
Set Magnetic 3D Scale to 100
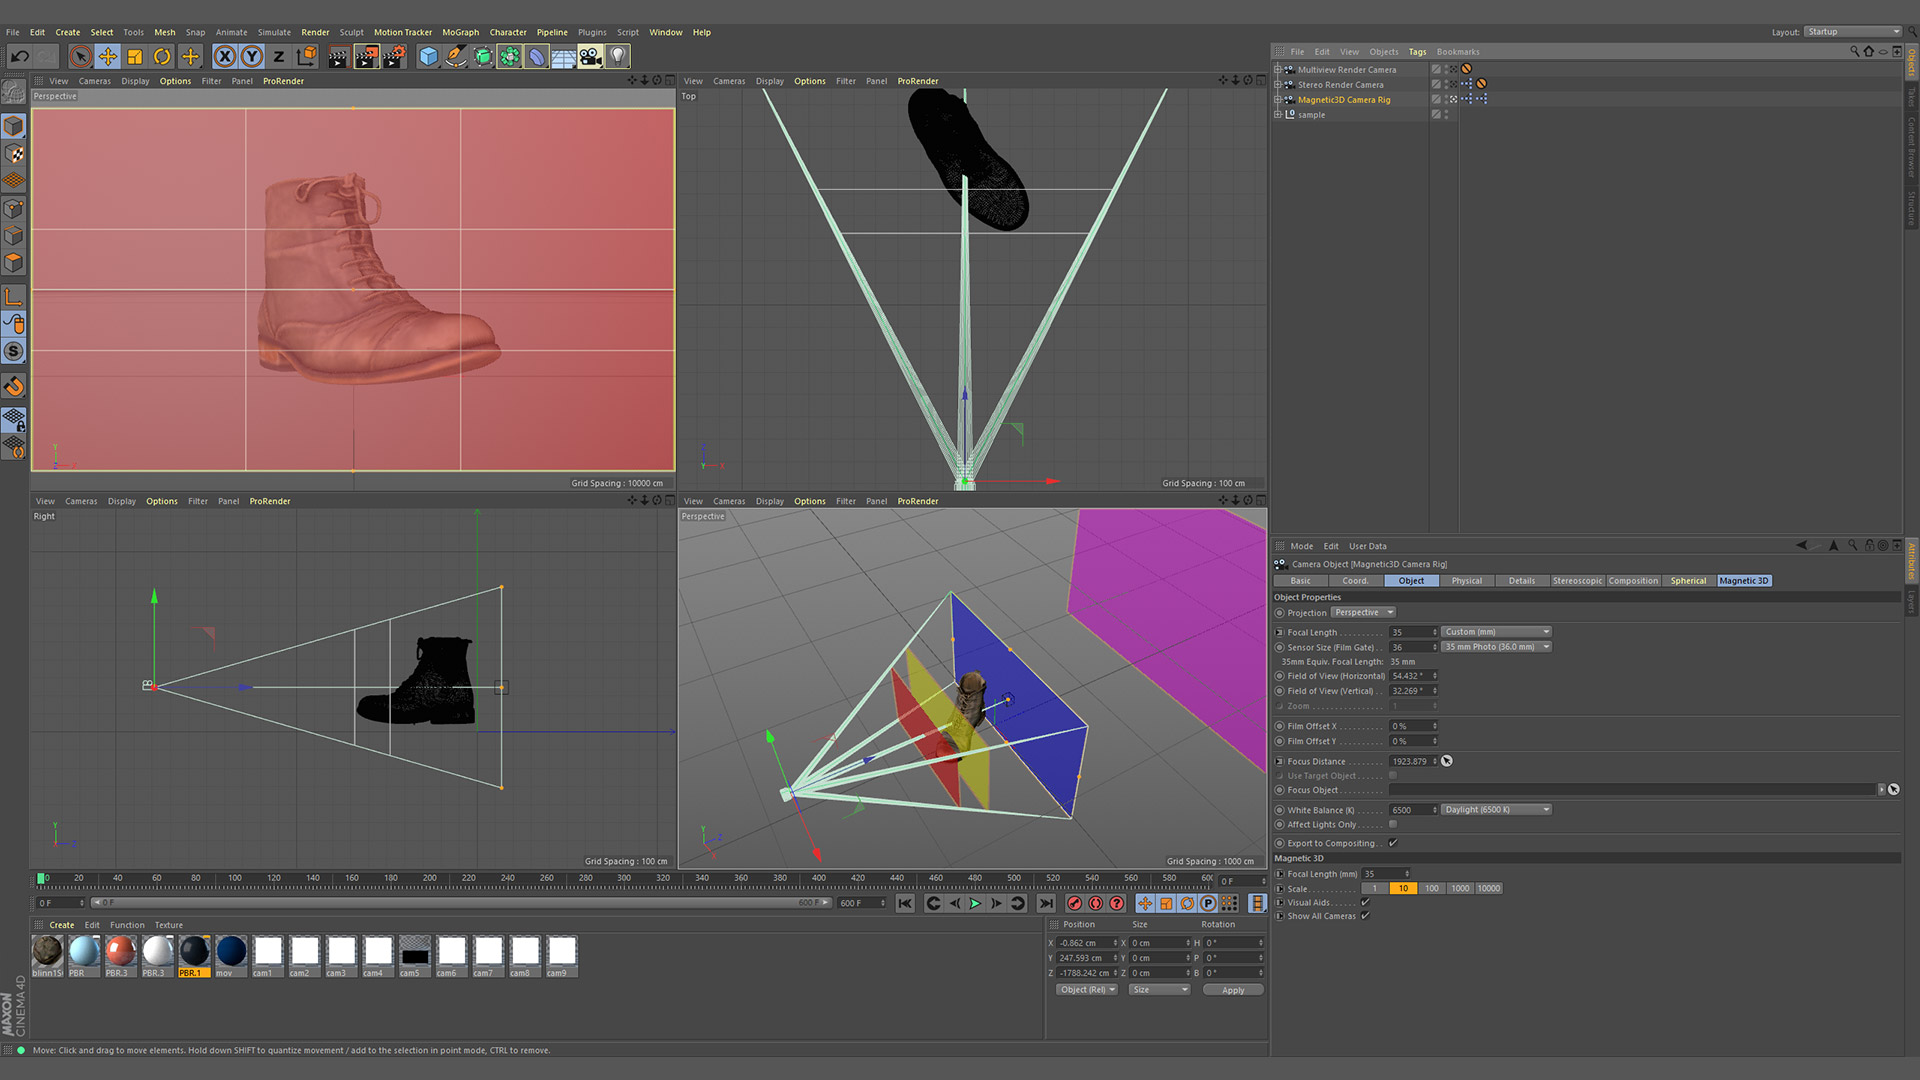(x=1432, y=888)
